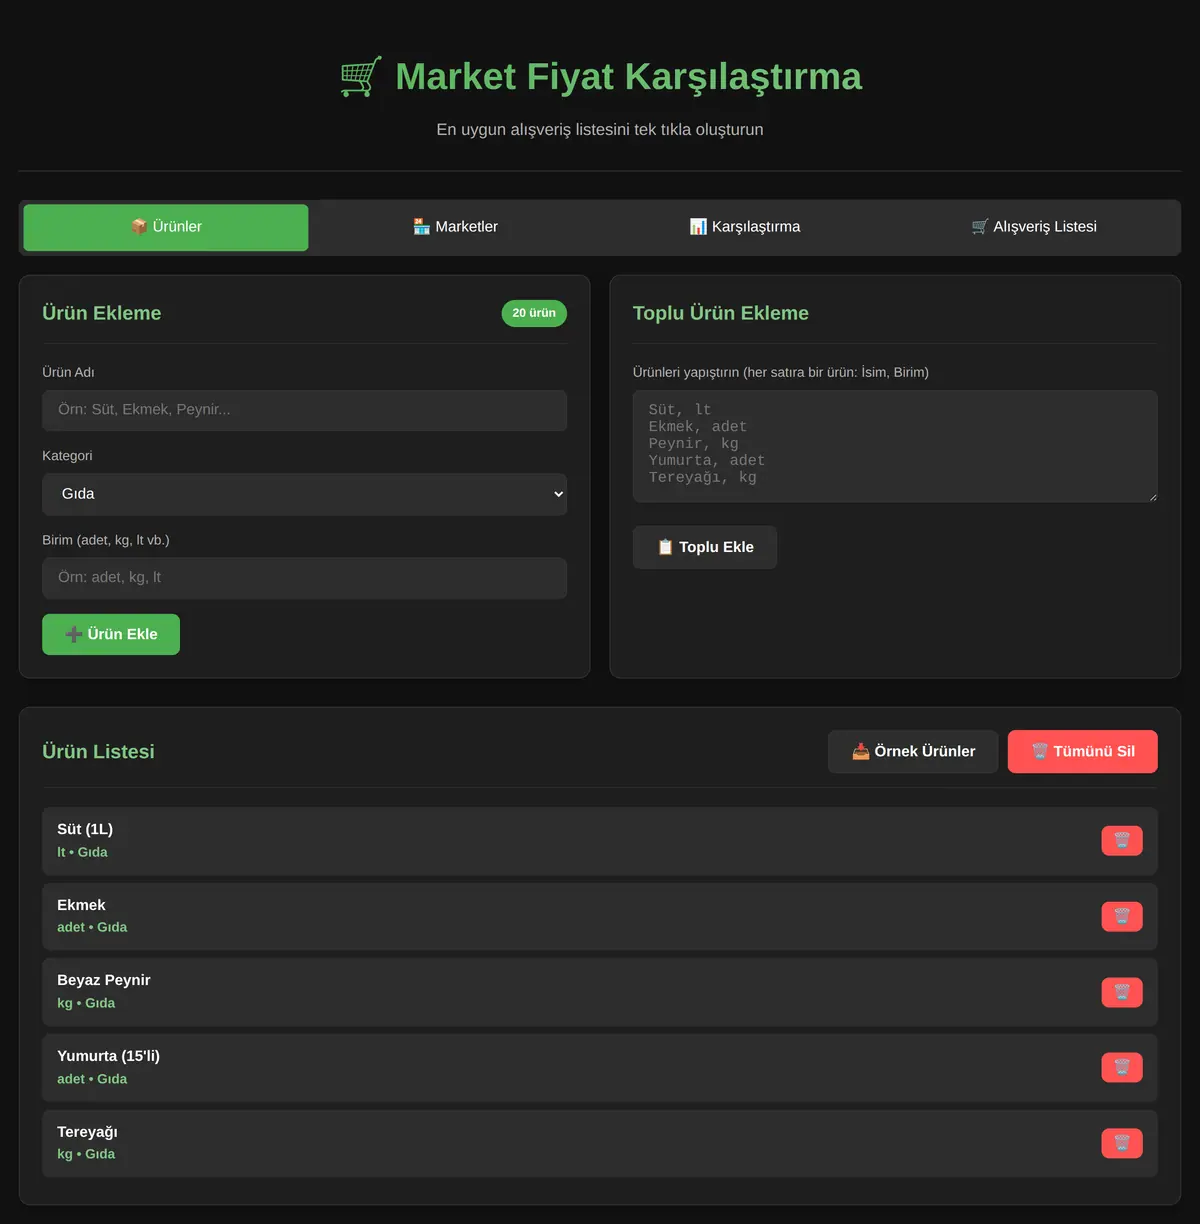Click the 'En uygun alışveriş listesini' subtitle
This screenshot has height=1224, width=1200.
tap(600, 130)
